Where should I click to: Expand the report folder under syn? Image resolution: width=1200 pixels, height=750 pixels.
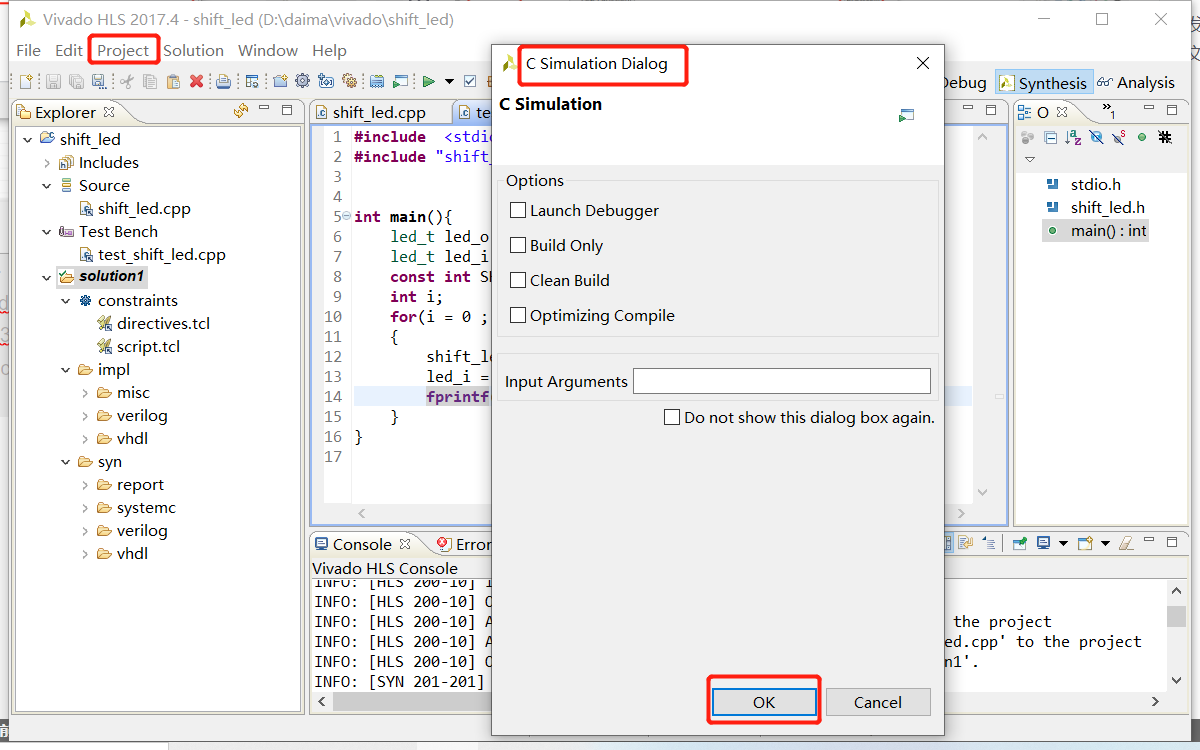[x=85, y=484]
